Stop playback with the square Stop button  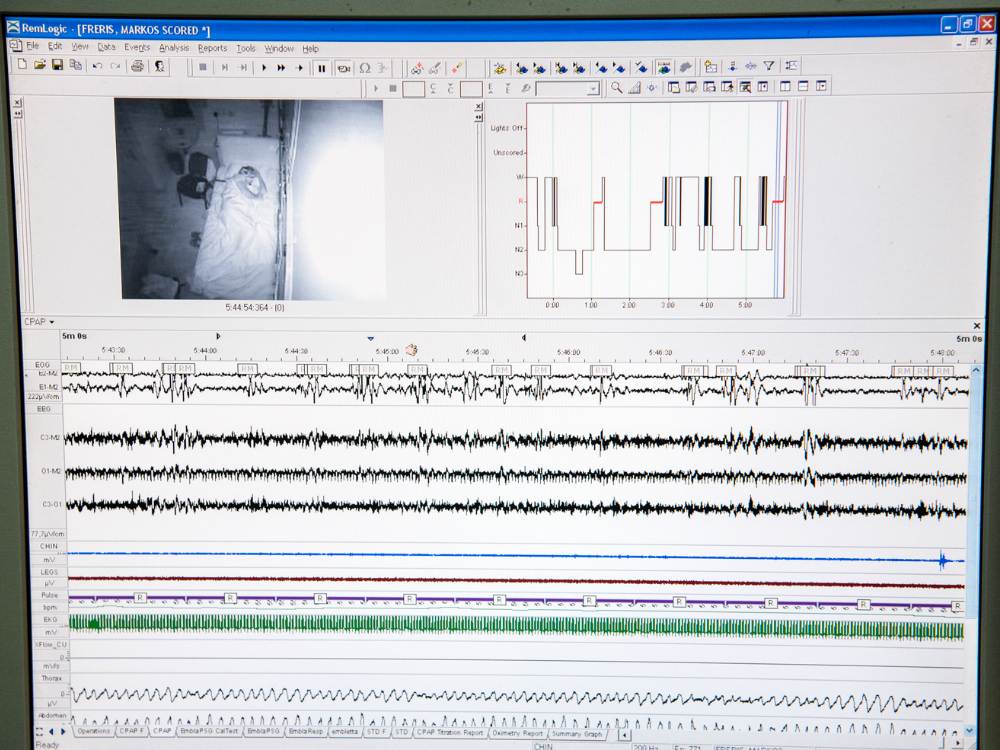pos(203,67)
